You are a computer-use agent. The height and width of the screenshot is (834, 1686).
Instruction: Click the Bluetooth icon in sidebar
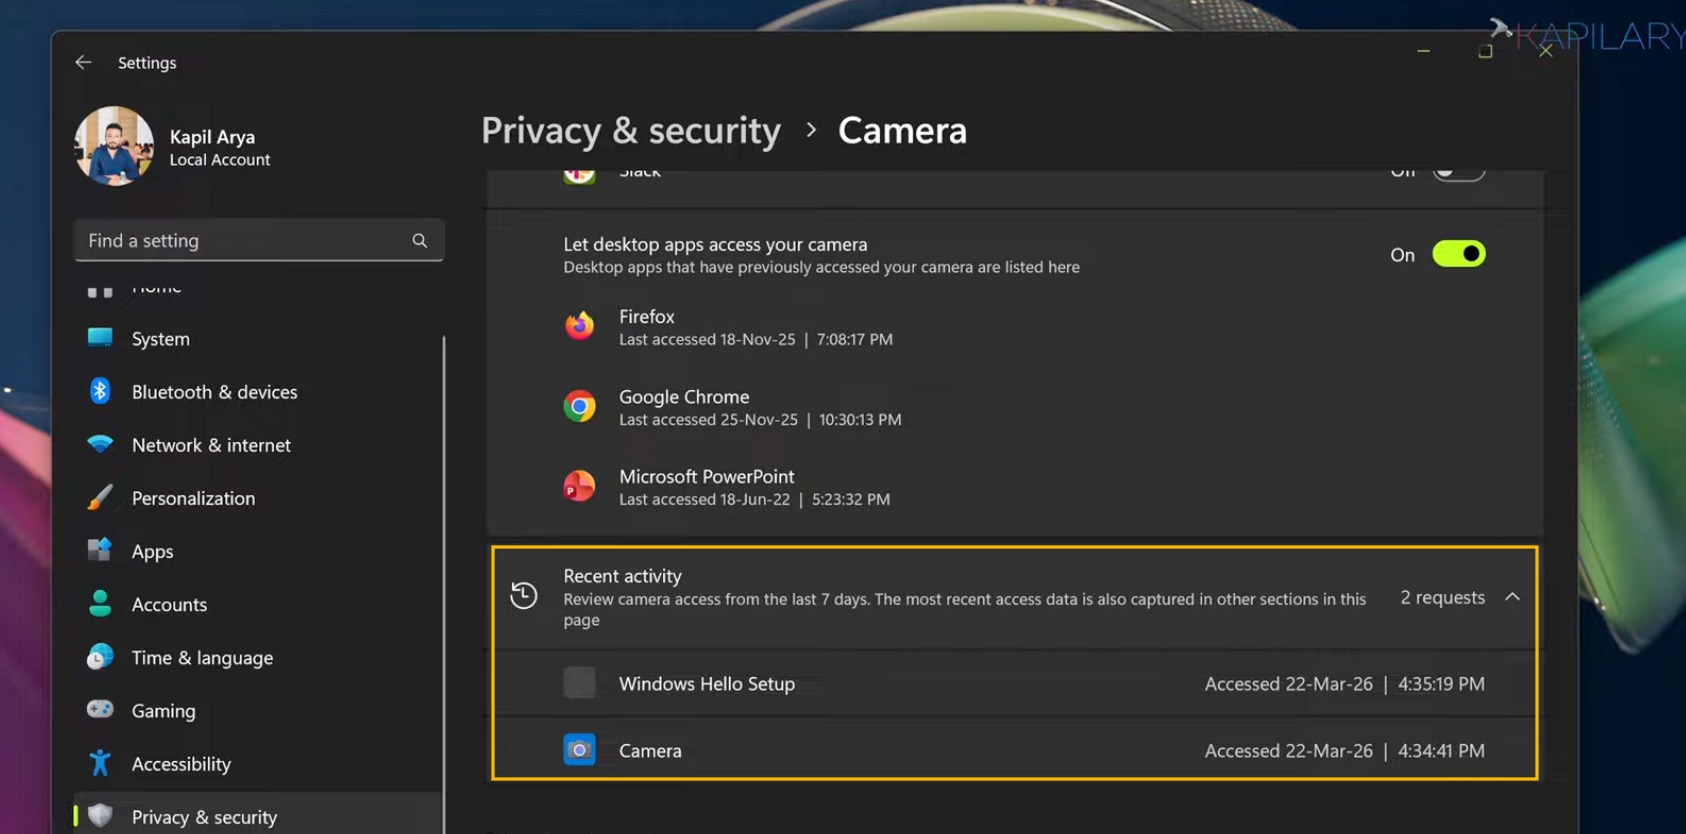(100, 391)
